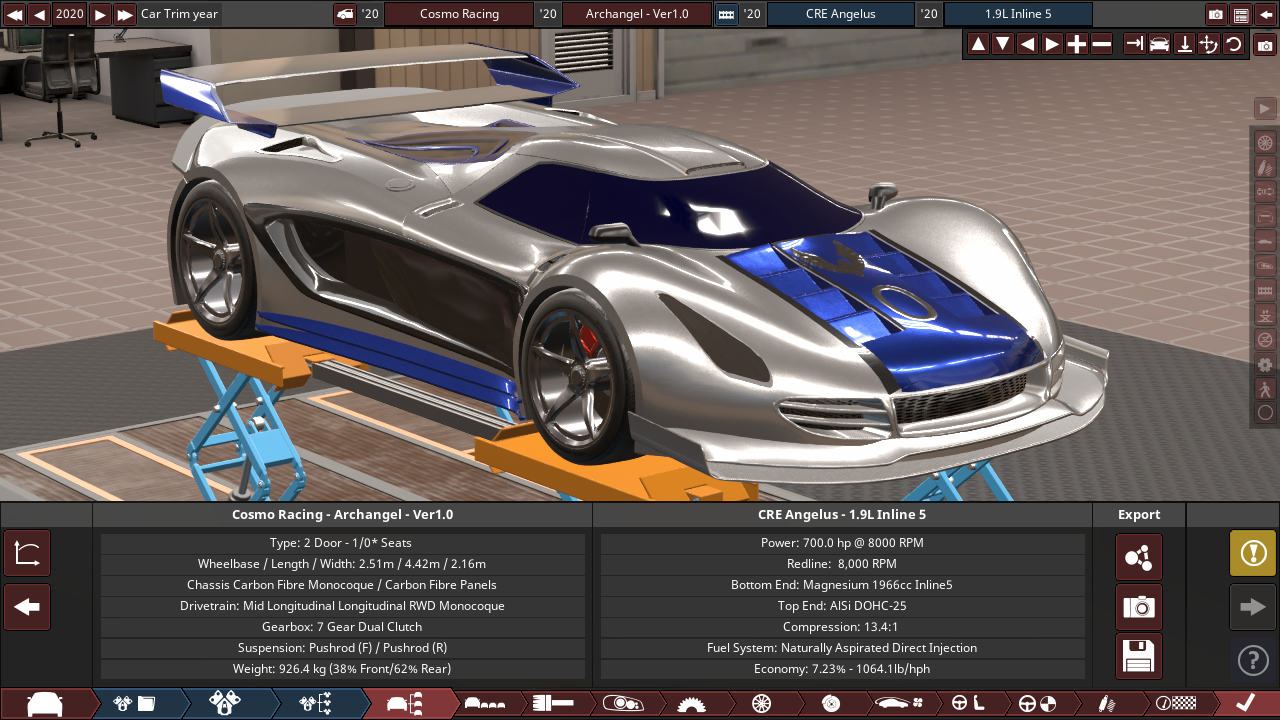Screen dimensions: 1280x720
Task: Click the move-and-rotate axes camera icon
Action: 1209,44
